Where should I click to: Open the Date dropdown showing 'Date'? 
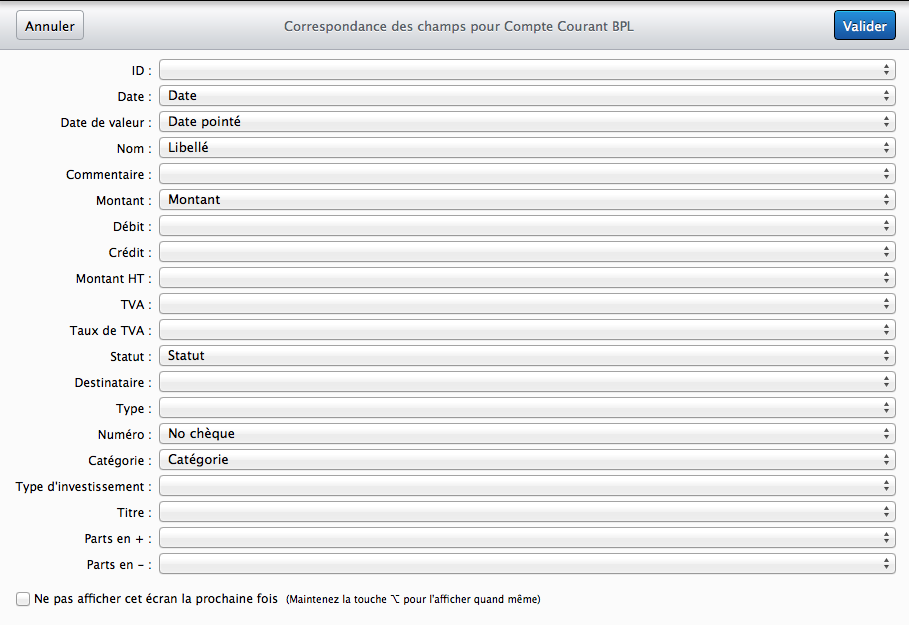click(527, 96)
